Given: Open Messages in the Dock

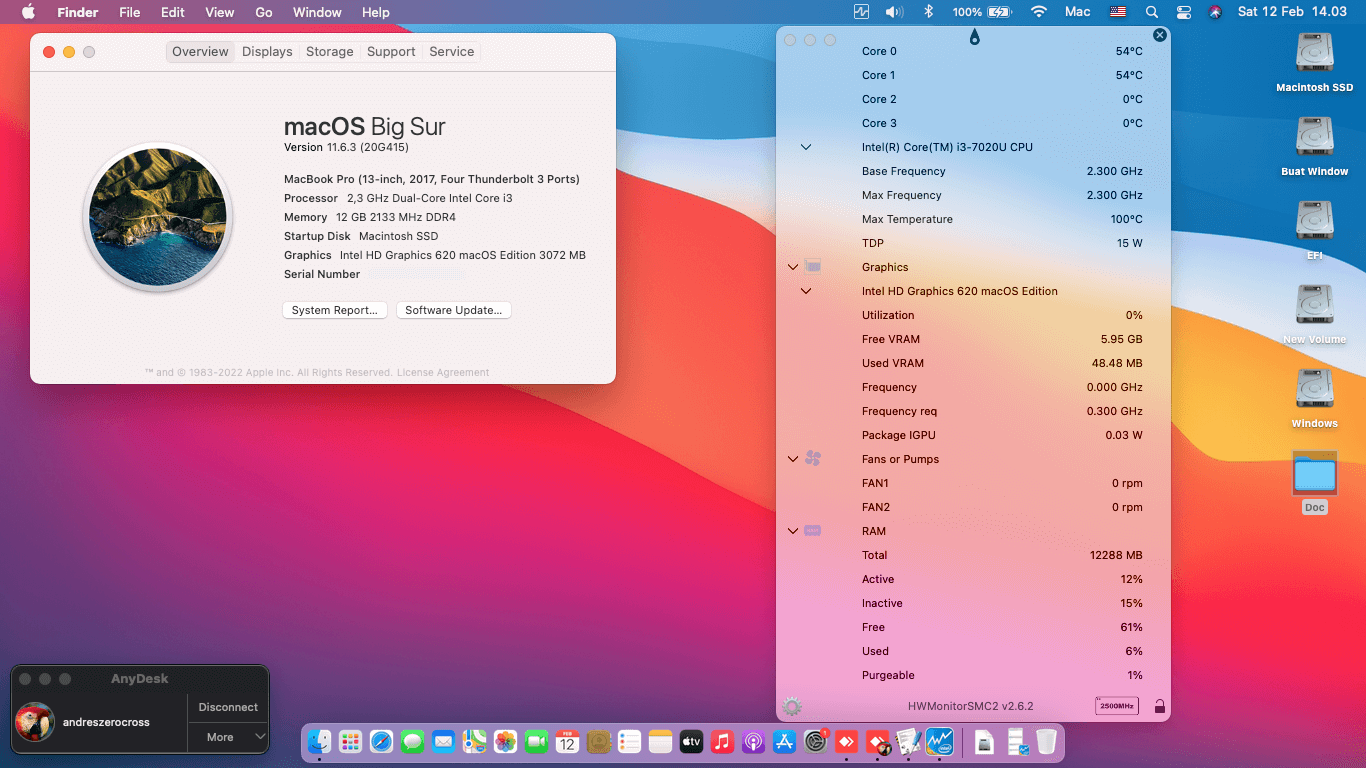Looking at the screenshot, I should coord(412,741).
